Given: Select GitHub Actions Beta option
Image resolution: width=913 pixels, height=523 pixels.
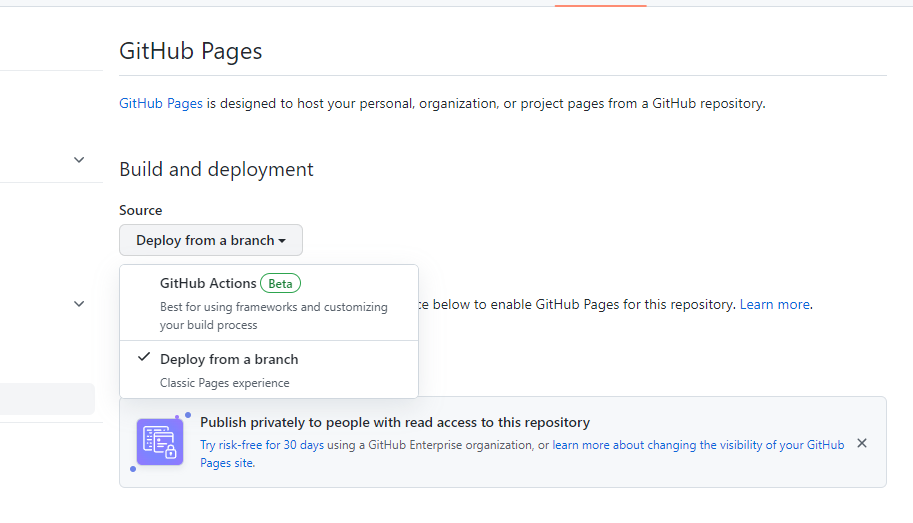Looking at the screenshot, I should pos(269,303).
